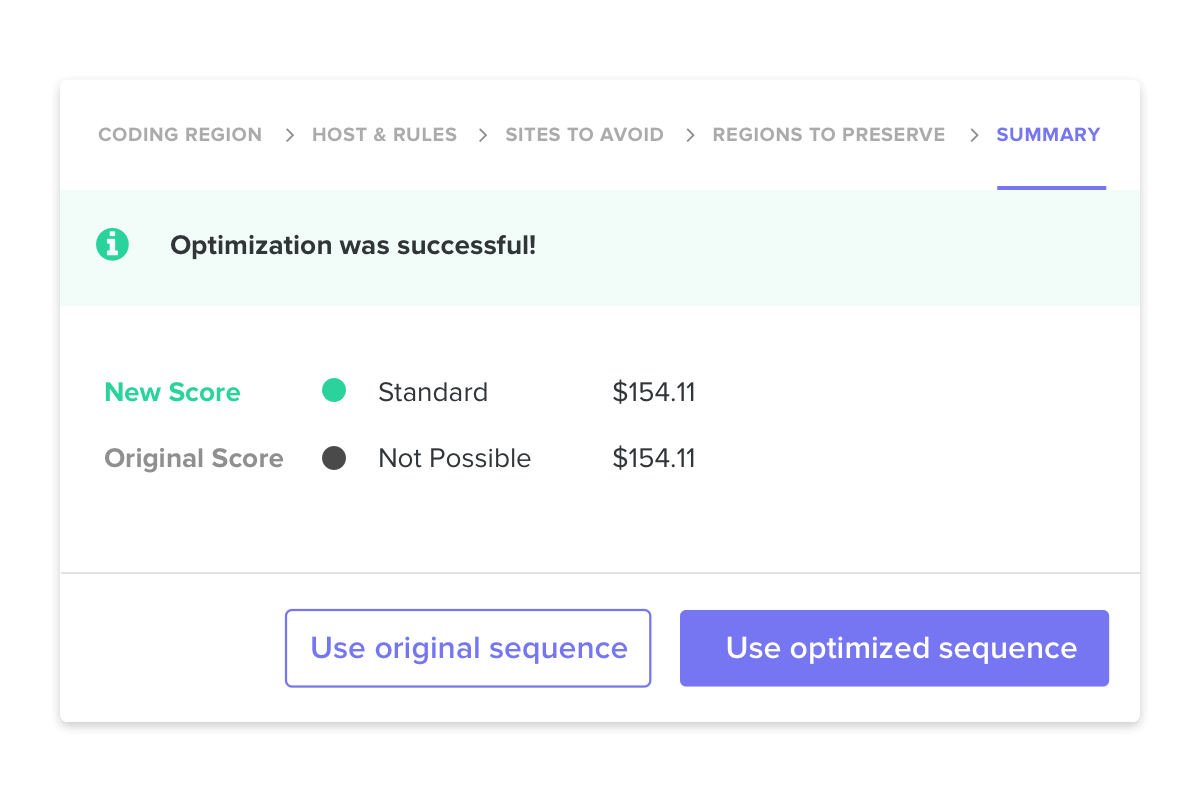Click the info icon in the success banner

click(x=113, y=245)
